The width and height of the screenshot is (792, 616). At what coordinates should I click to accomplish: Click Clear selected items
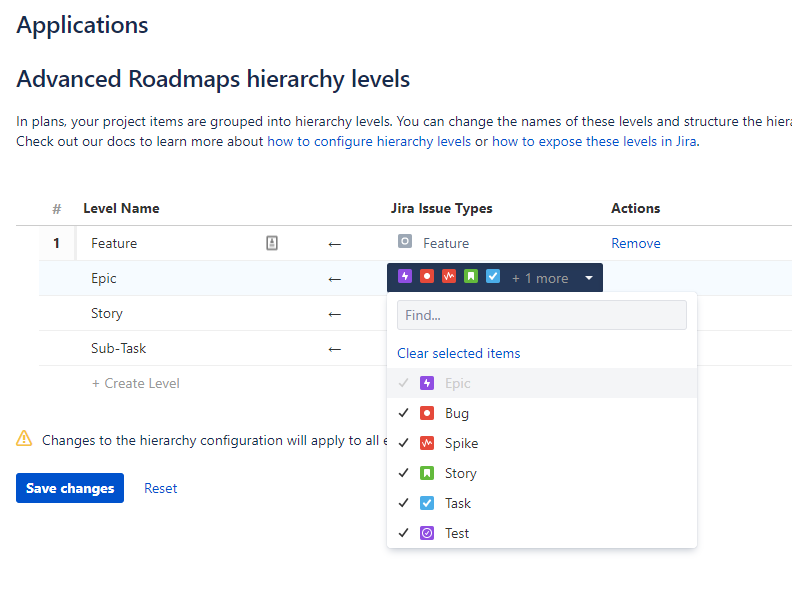(x=459, y=353)
